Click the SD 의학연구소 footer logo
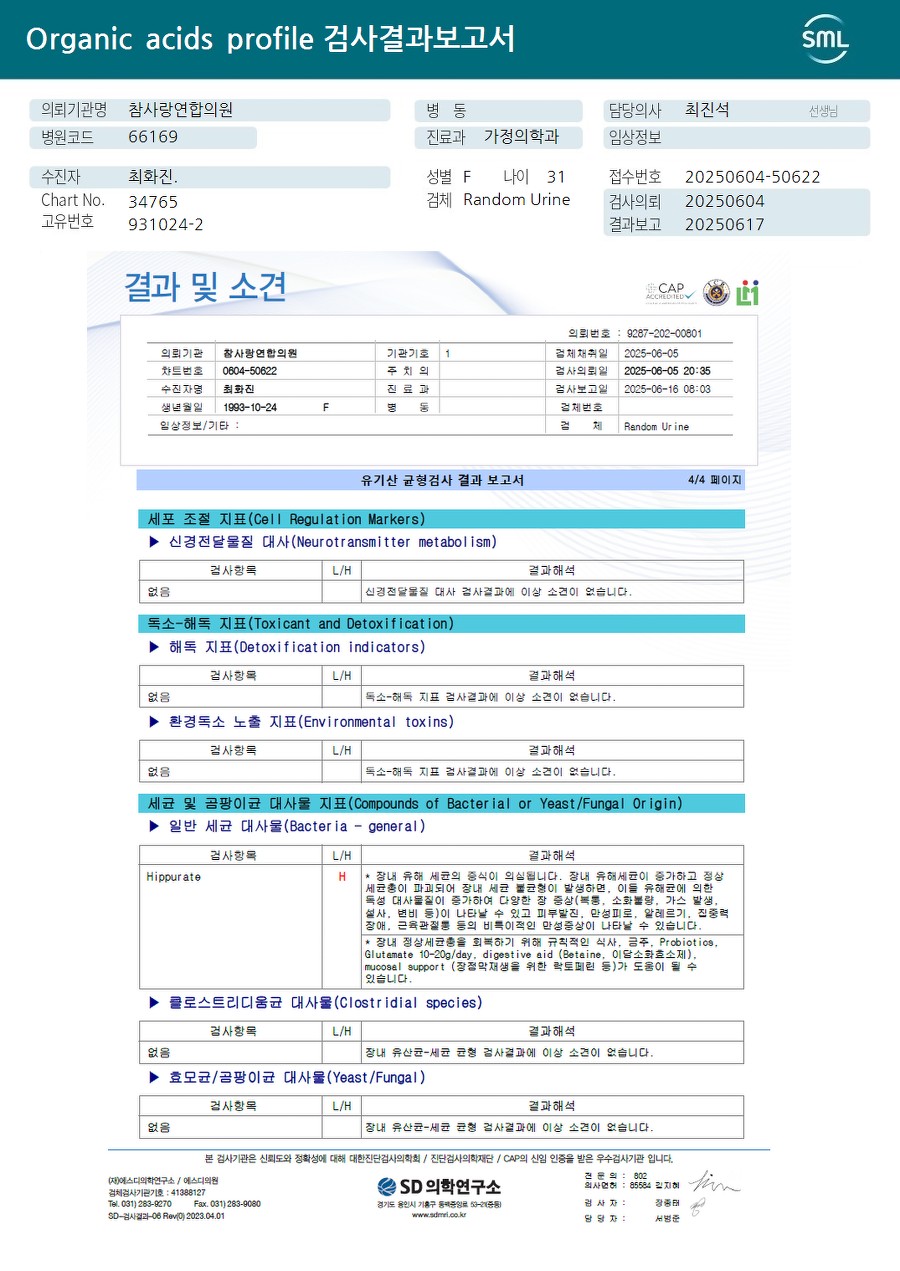The height and width of the screenshot is (1271, 900). tap(439, 1187)
